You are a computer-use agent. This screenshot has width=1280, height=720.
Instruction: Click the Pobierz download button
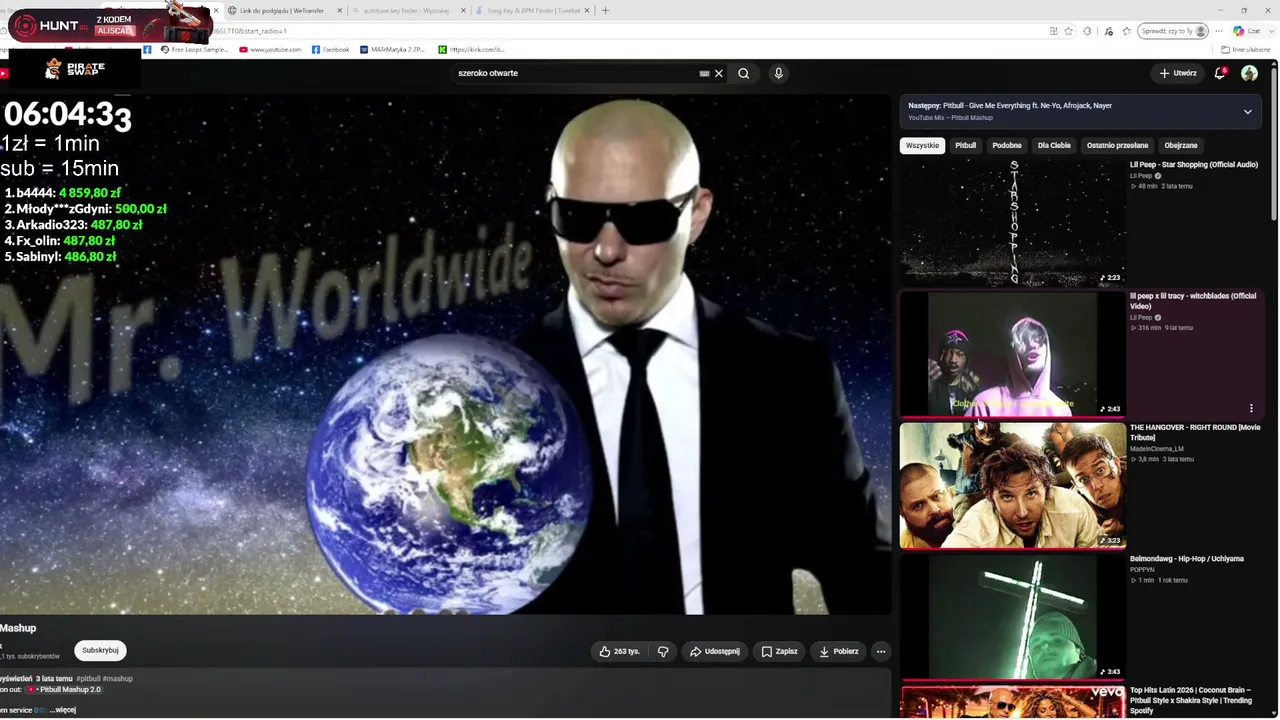coord(838,651)
